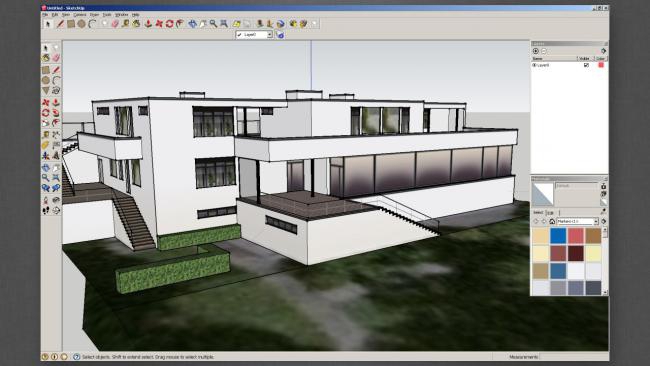Open the materials library dropdown
The width and height of the screenshot is (650, 366).
(596, 221)
